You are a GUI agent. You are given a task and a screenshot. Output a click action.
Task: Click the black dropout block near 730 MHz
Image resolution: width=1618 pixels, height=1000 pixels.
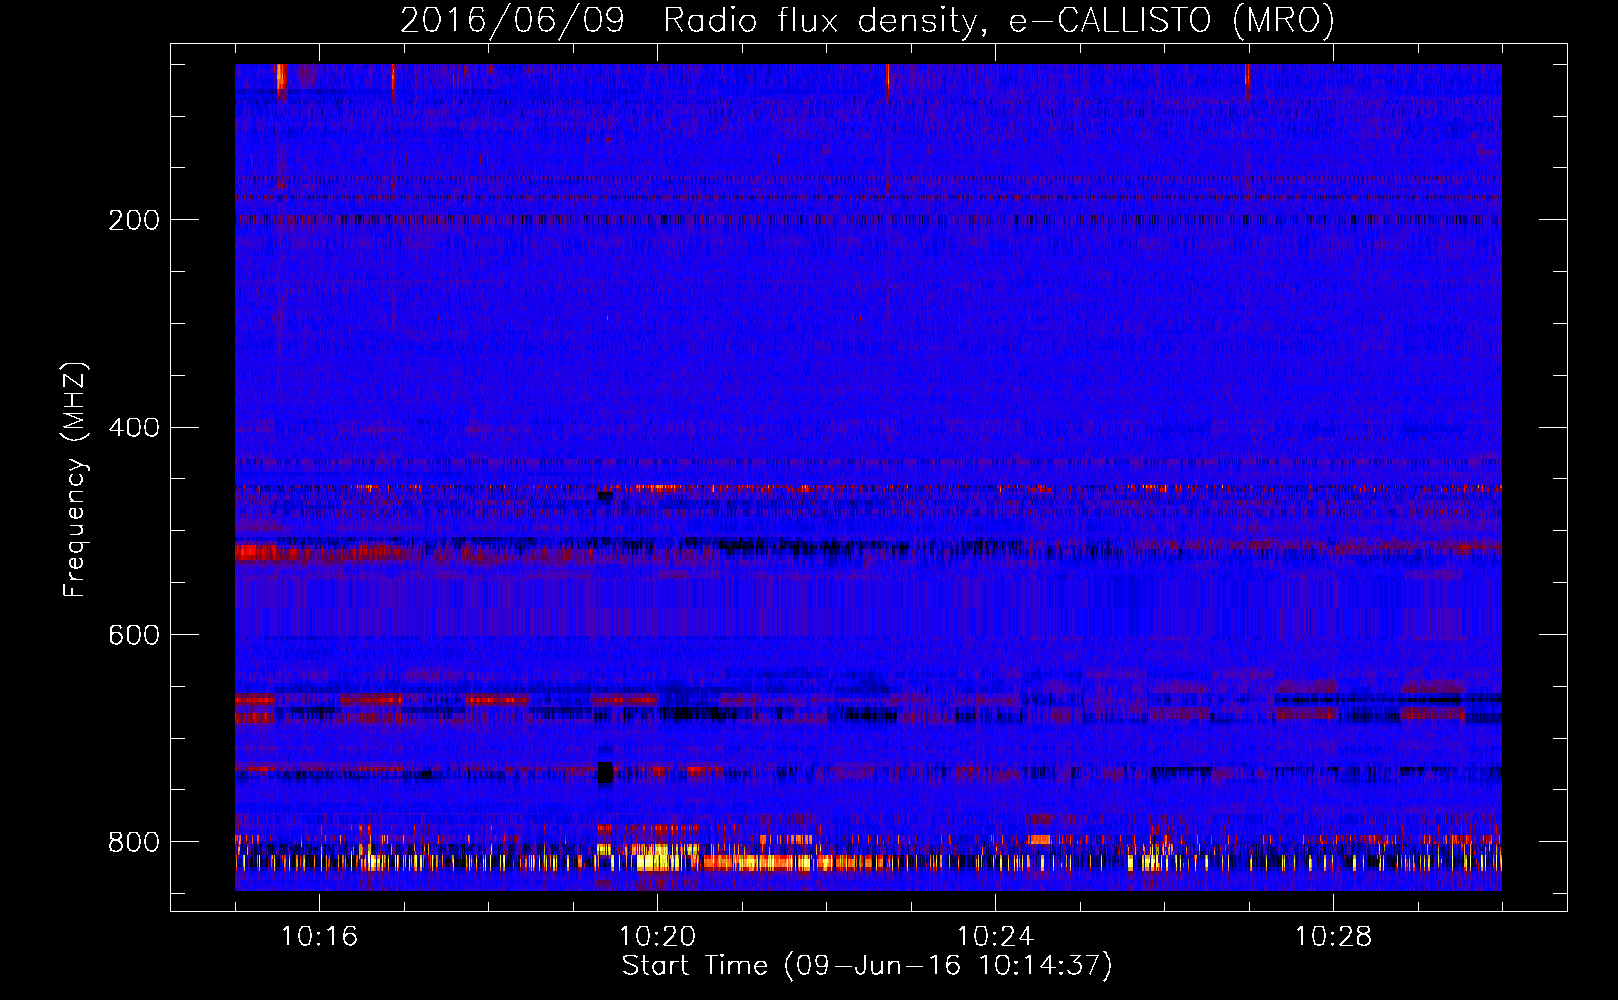(605, 773)
